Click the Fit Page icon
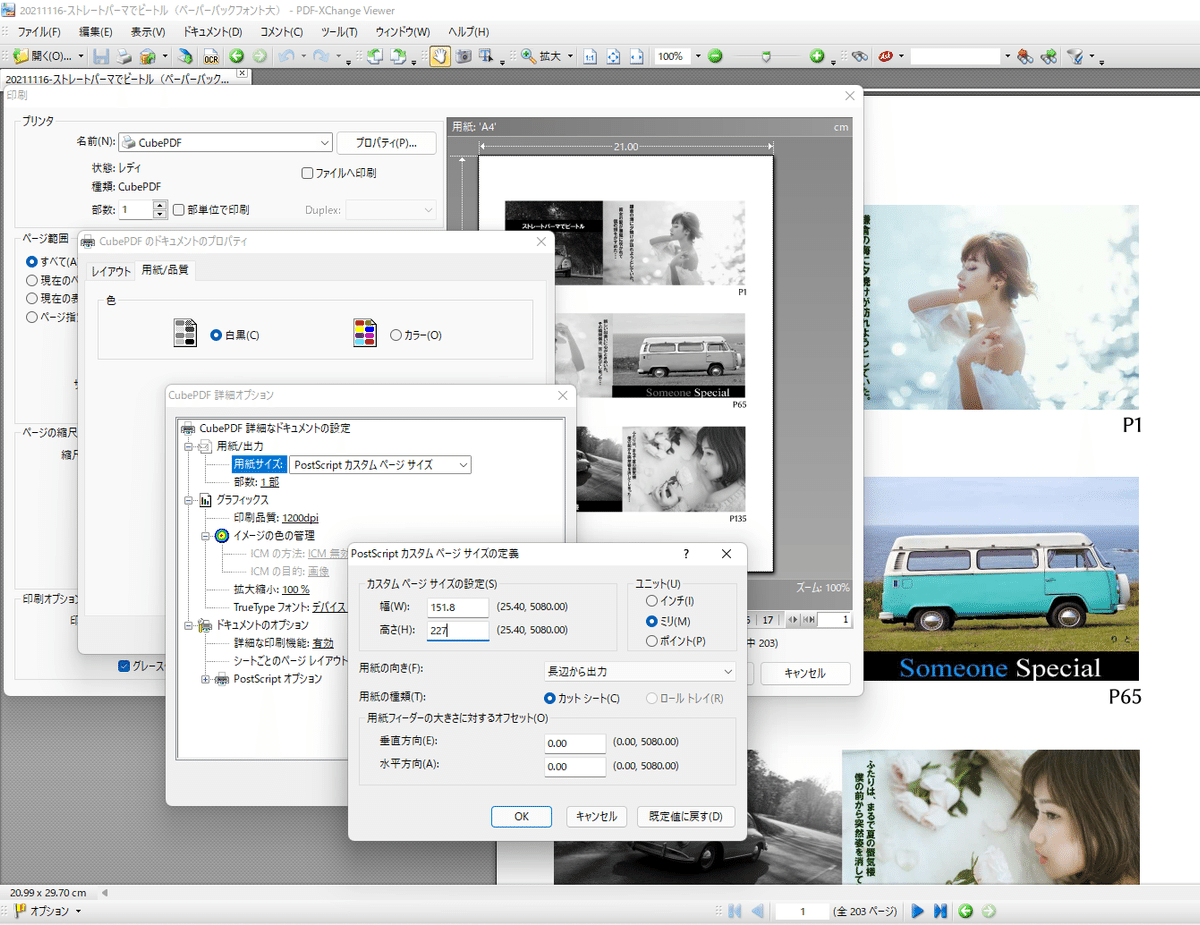Screen dimensions: 1200x925 click(614, 56)
